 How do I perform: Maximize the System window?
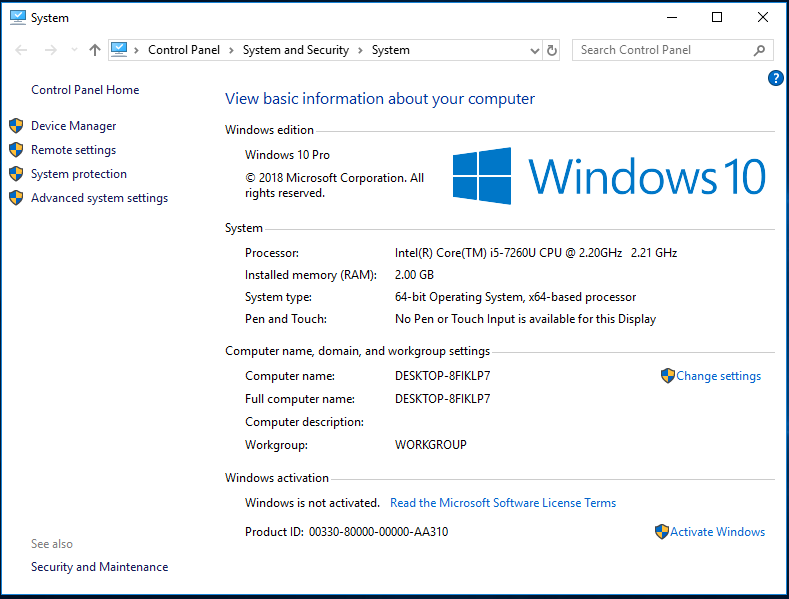pyautogui.click(x=717, y=17)
